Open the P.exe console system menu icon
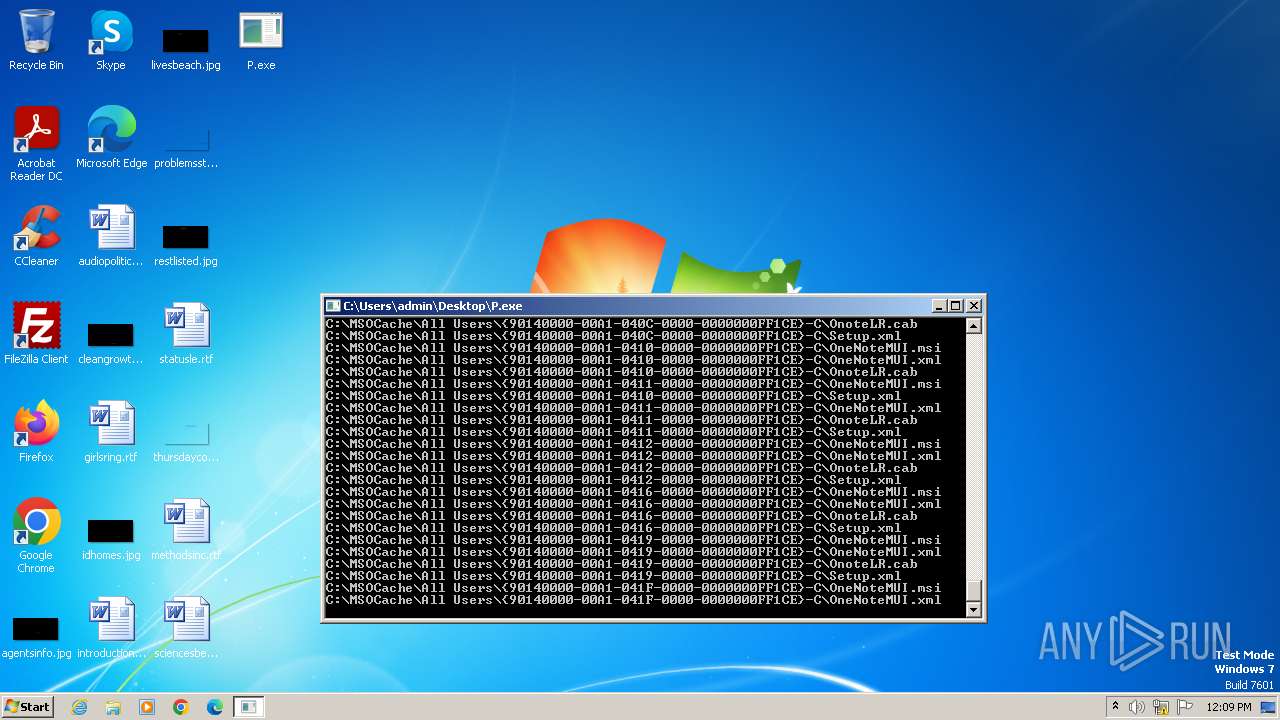Image resolution: width=1280 pixels, height=720 pixels. 334,306
